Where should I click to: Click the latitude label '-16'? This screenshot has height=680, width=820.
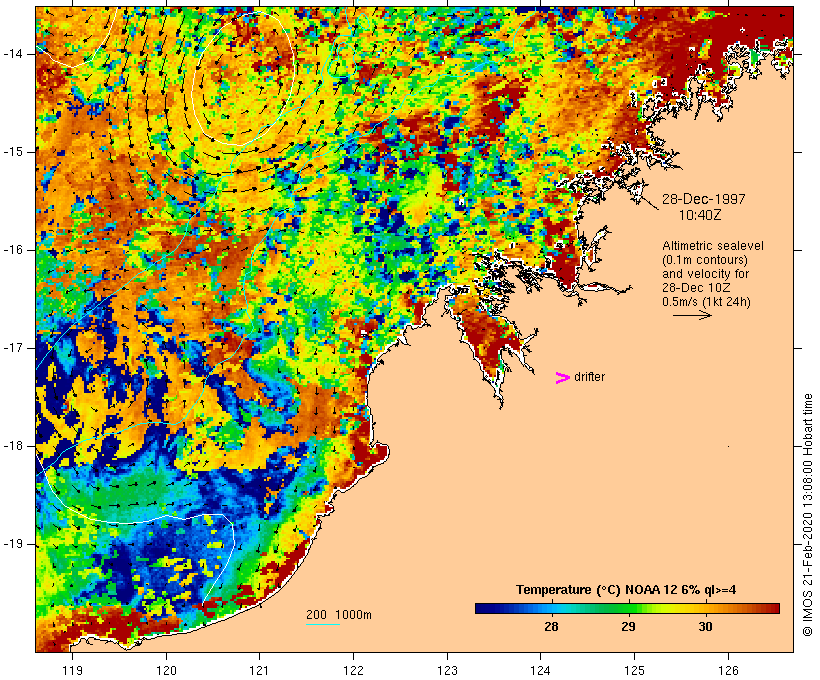point(13,250)
